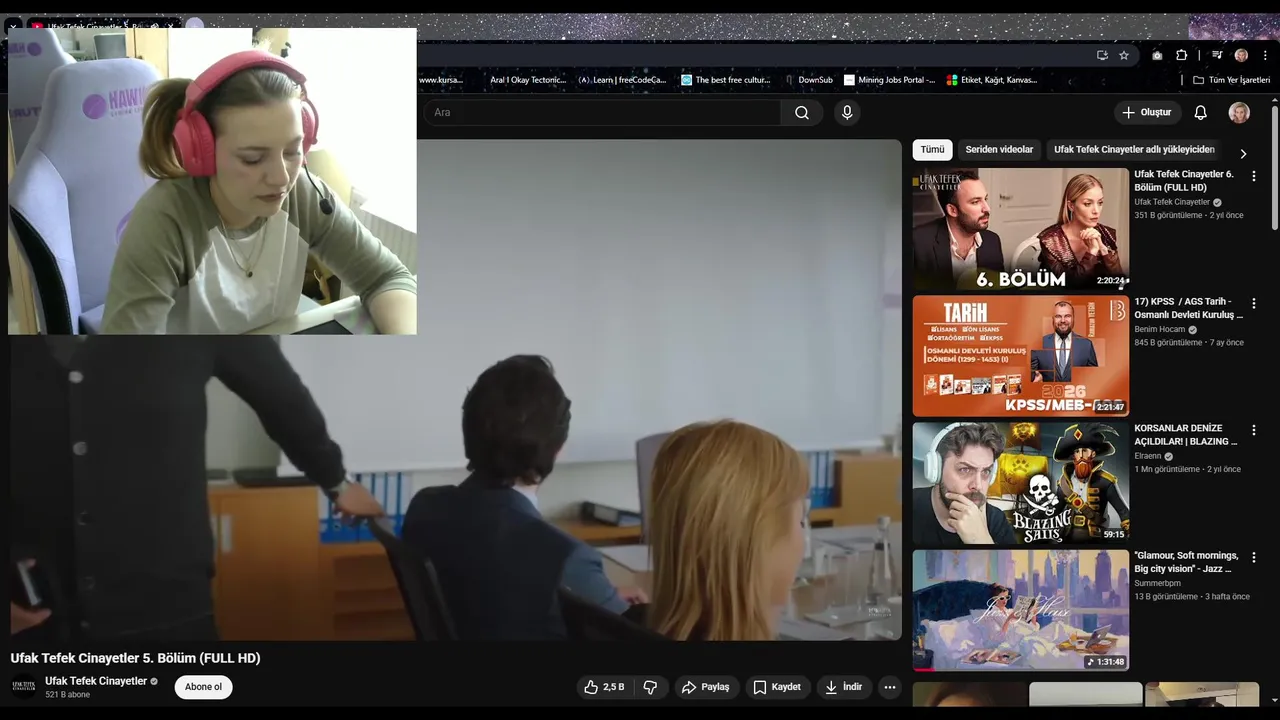Open the Jazz House video thumbnail

click(1020, 610)
